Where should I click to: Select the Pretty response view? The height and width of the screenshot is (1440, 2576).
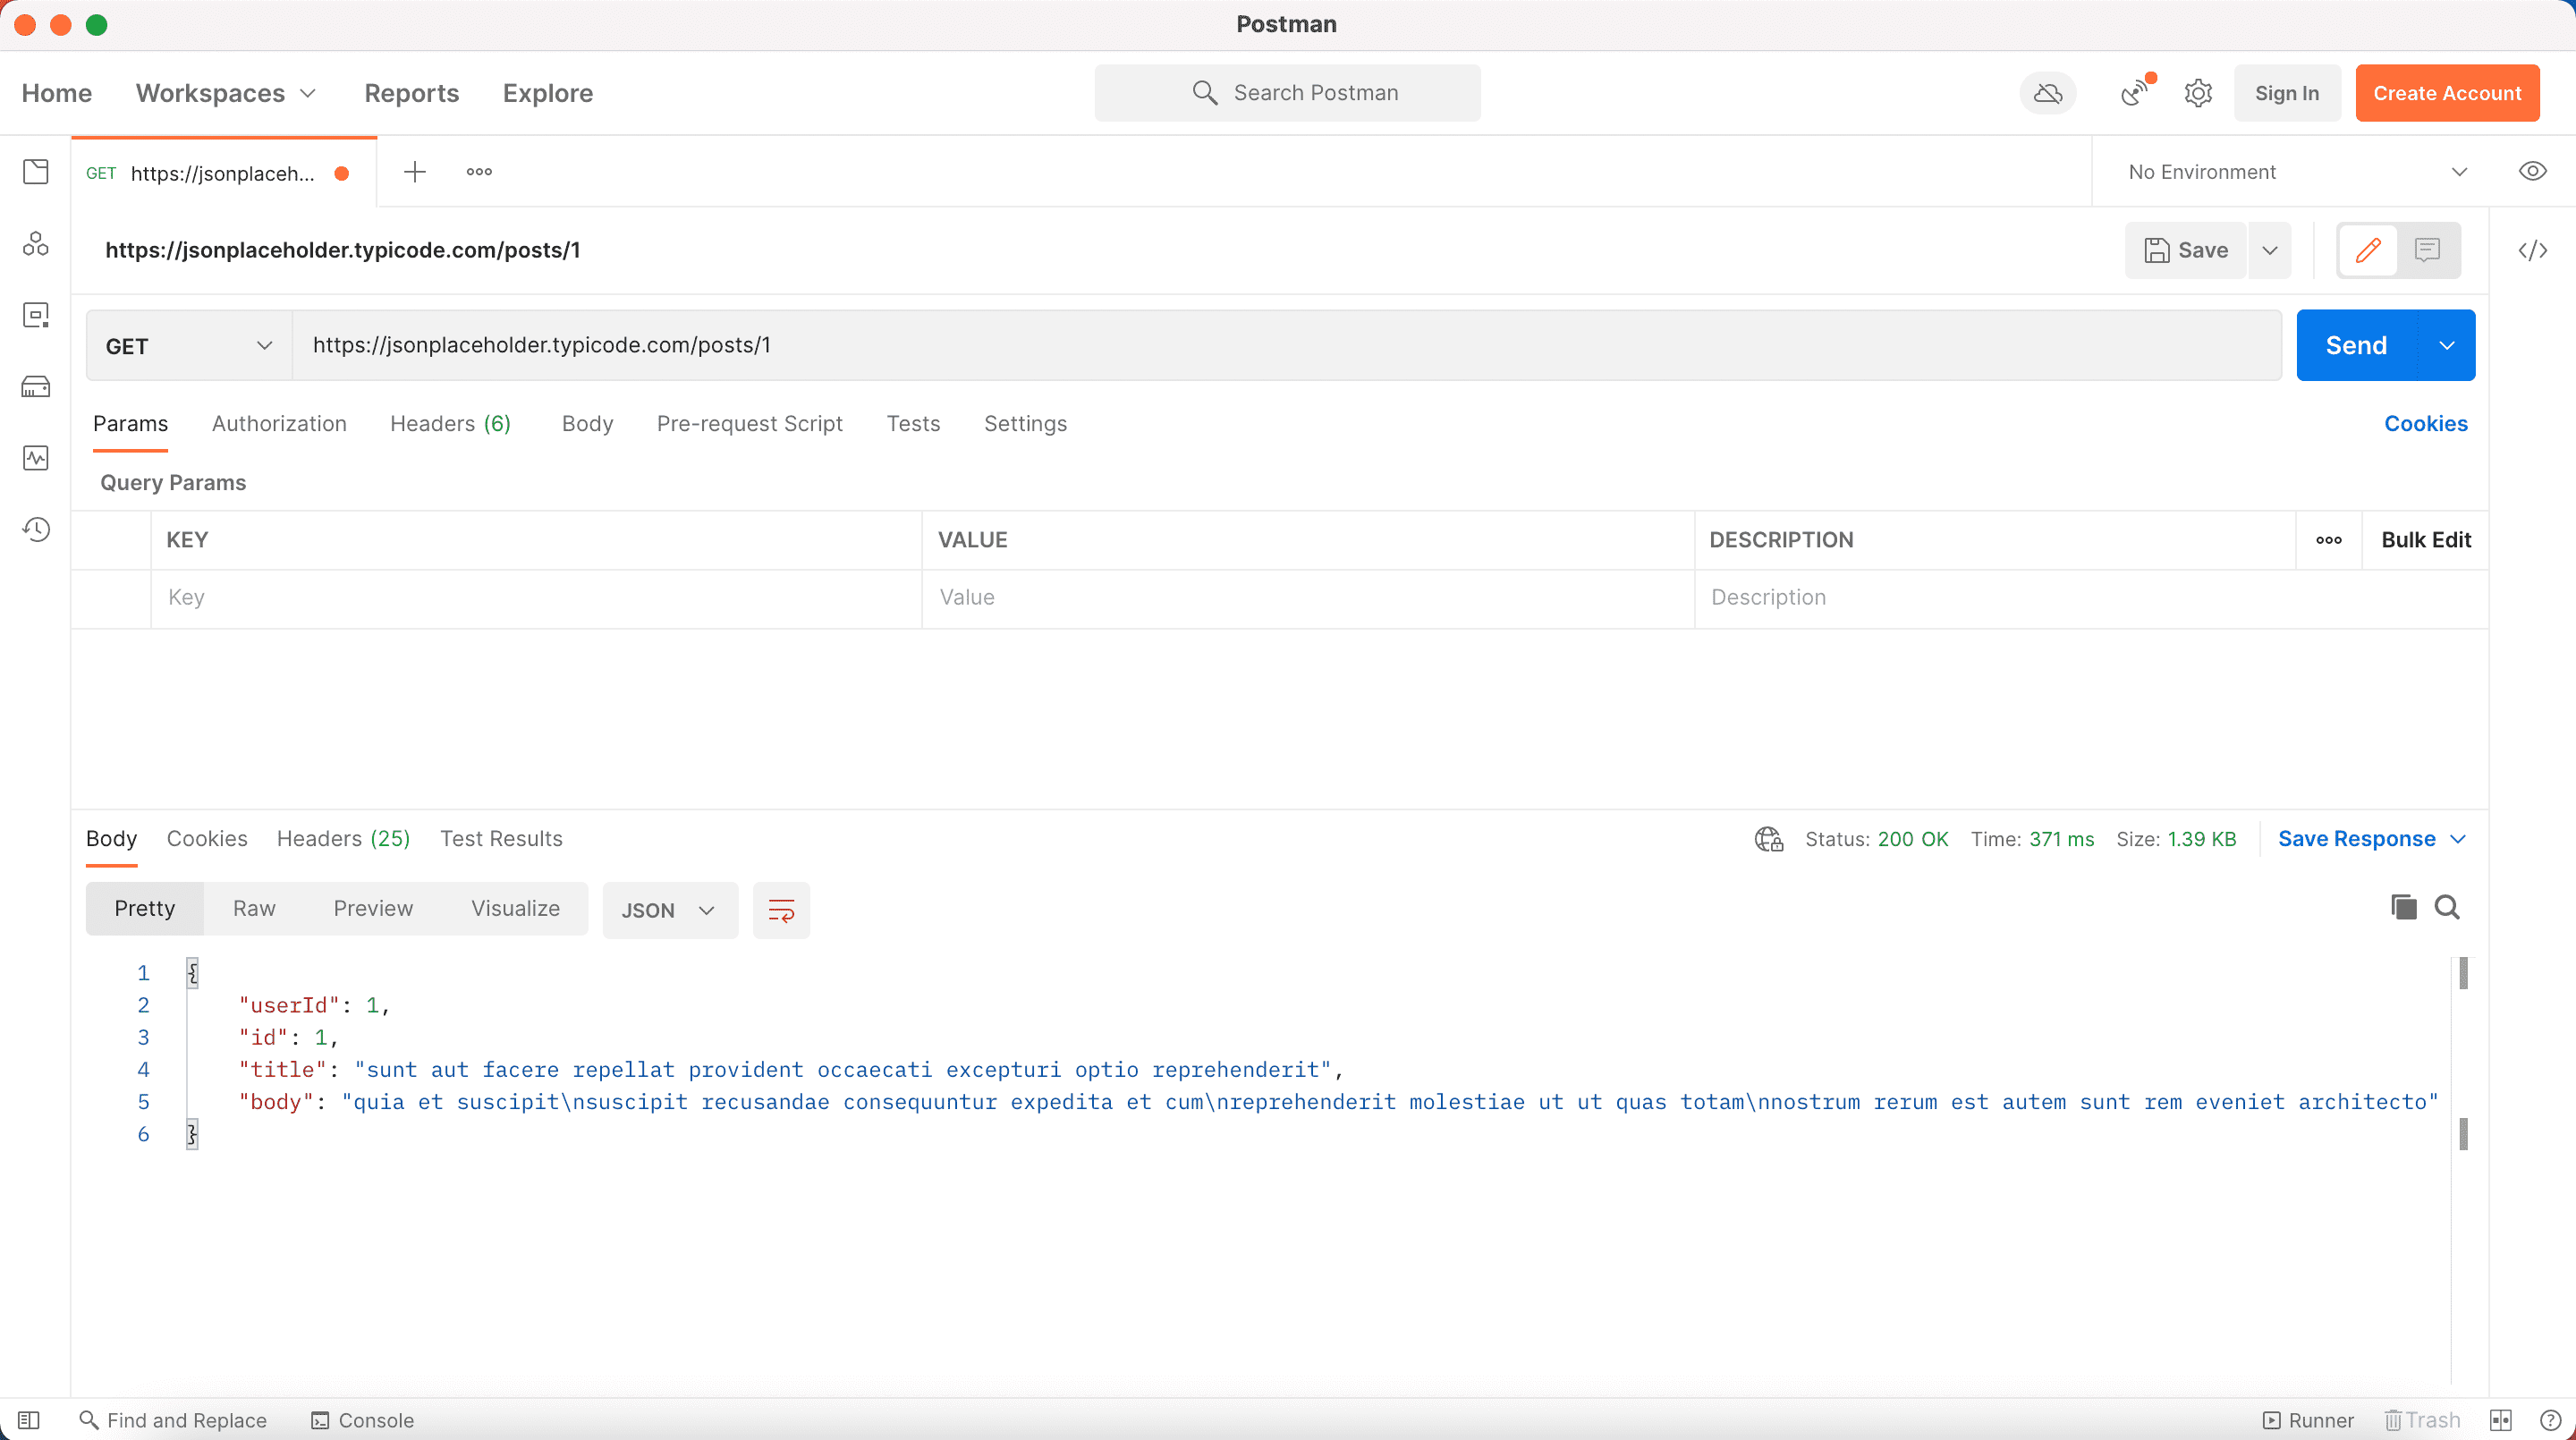[x=144, y=908]
